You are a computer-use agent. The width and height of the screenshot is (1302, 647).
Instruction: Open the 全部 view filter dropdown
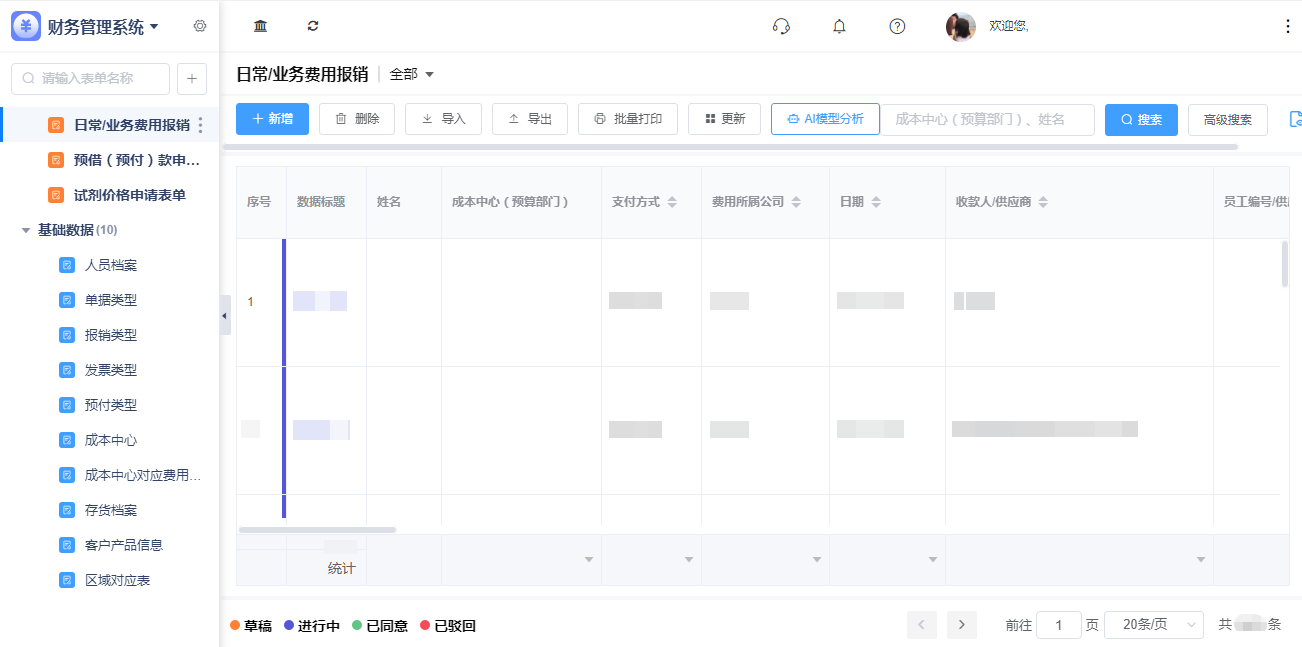pyautogui.click(x=411, y=74)
